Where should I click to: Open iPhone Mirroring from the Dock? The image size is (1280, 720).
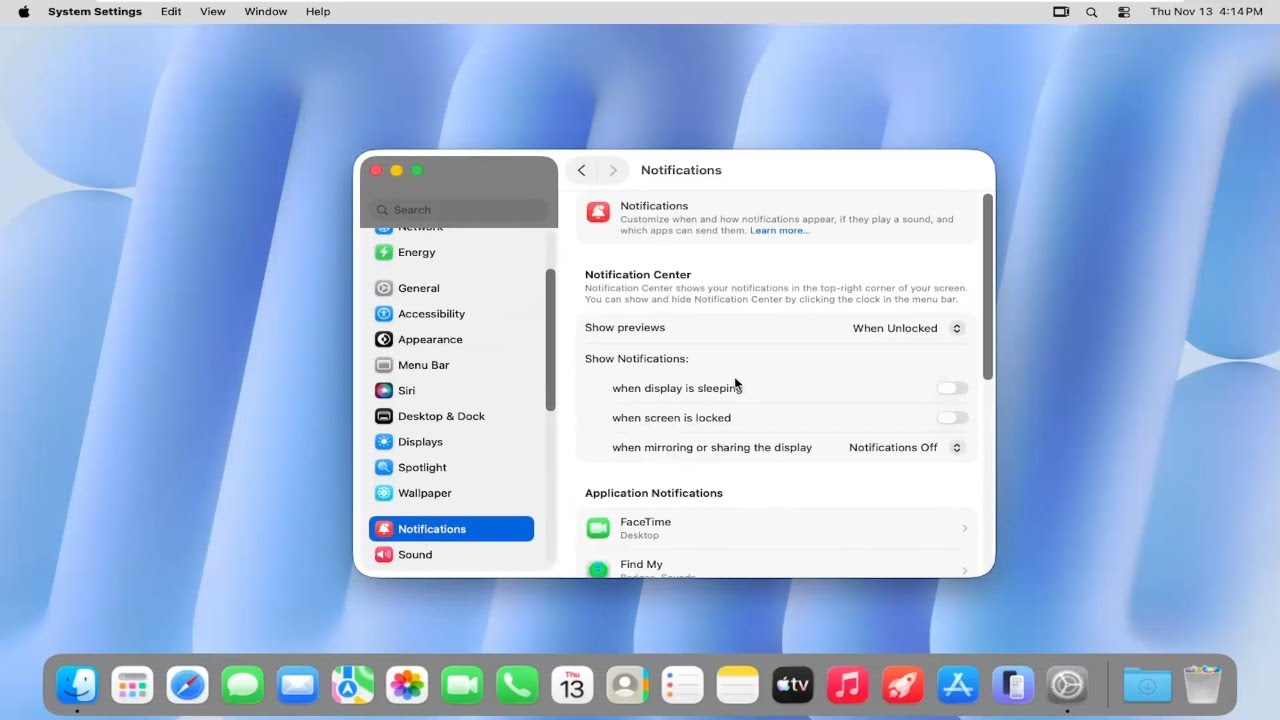click(1013, 685)
